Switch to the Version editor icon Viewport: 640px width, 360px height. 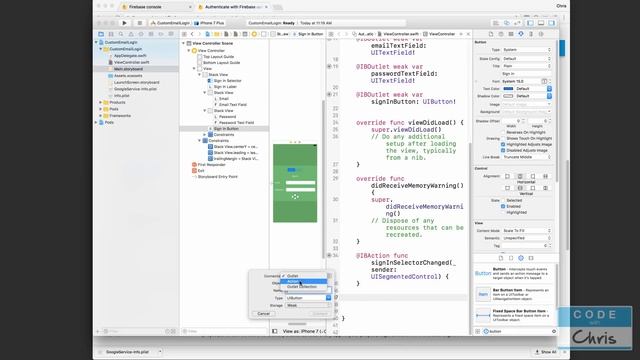tap(517, 23)
